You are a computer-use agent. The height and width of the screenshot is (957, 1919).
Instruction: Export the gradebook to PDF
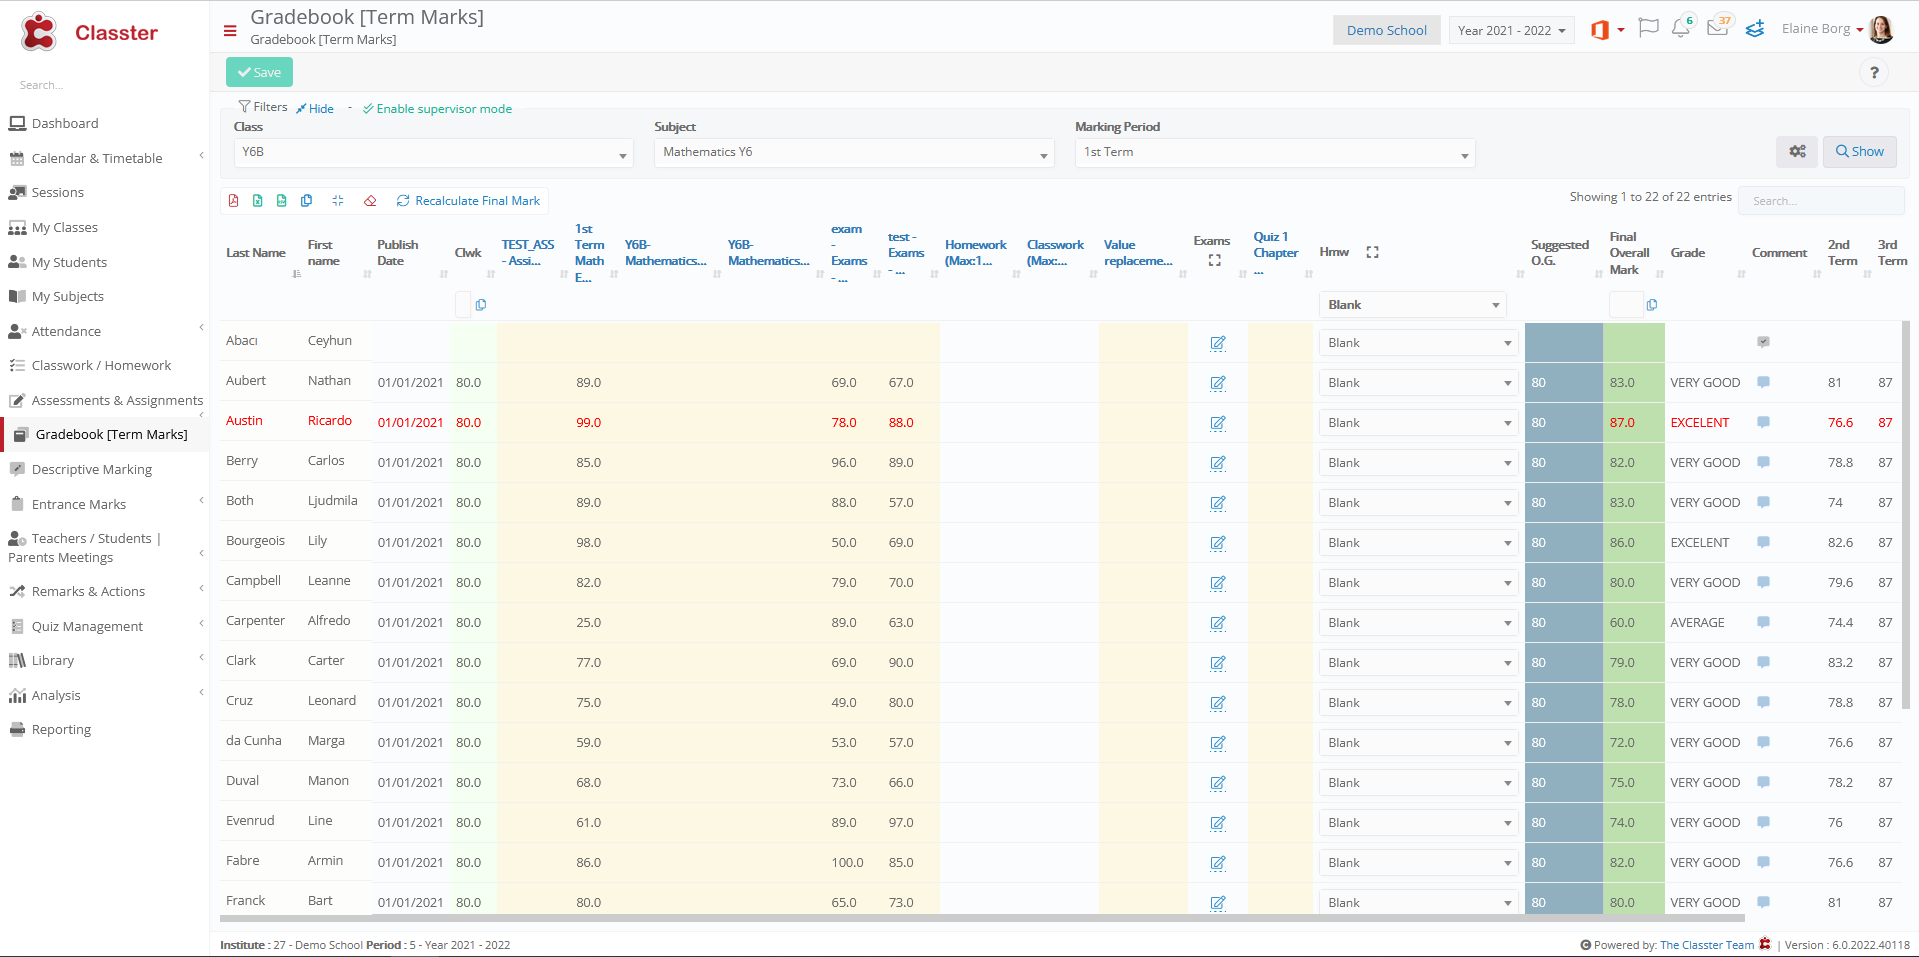(x=233, y=201)
